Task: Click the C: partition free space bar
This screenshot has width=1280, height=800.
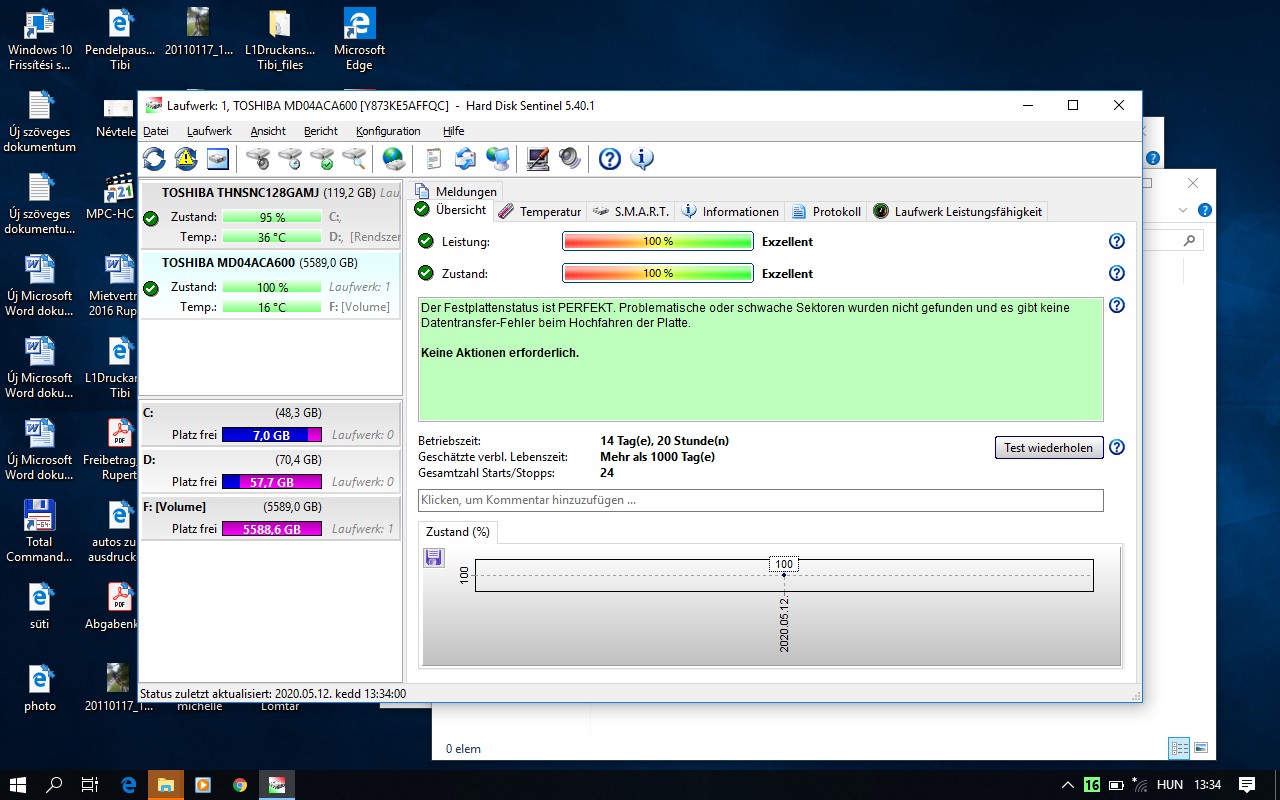Action: [x=271, y=436]
